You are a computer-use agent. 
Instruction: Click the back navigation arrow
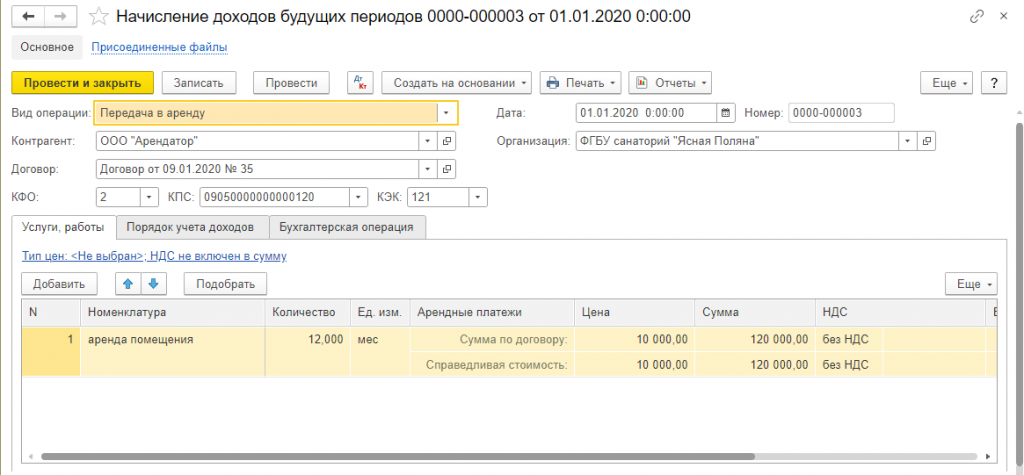point(28,17)
